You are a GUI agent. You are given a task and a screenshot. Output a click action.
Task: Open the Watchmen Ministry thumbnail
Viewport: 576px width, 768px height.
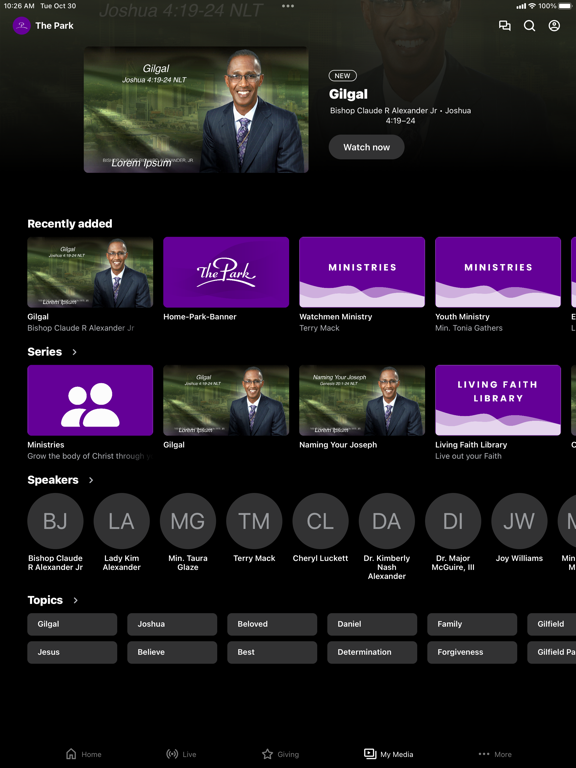[x=362, y=272]
